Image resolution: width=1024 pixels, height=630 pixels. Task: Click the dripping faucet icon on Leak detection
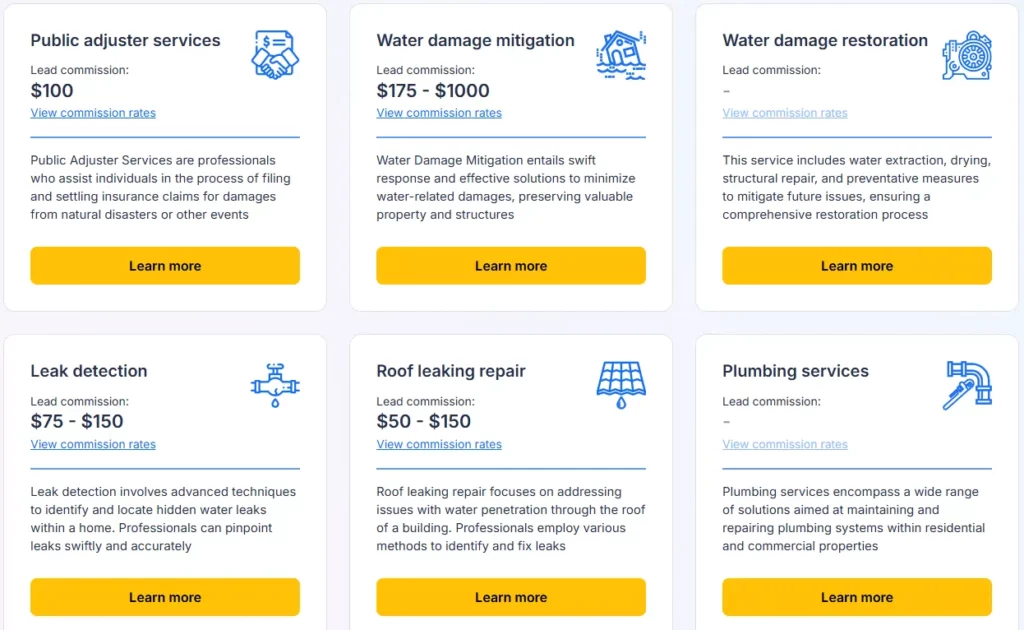(274, 385)
